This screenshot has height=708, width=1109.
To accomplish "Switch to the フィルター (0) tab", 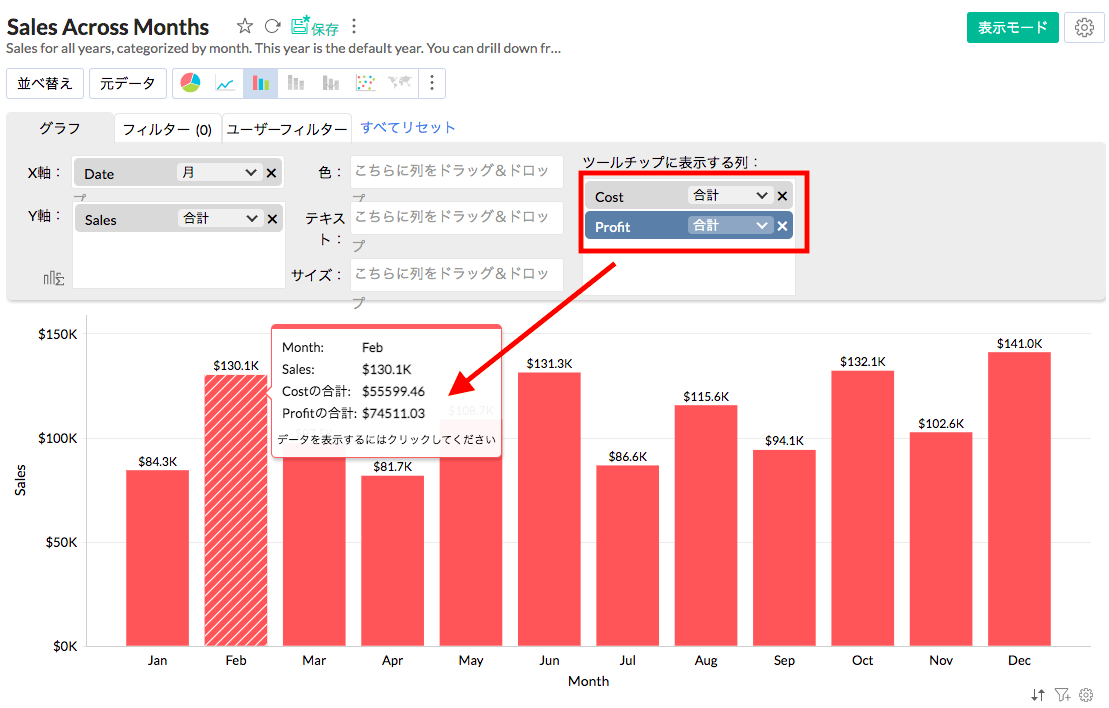I will point(167,129).
